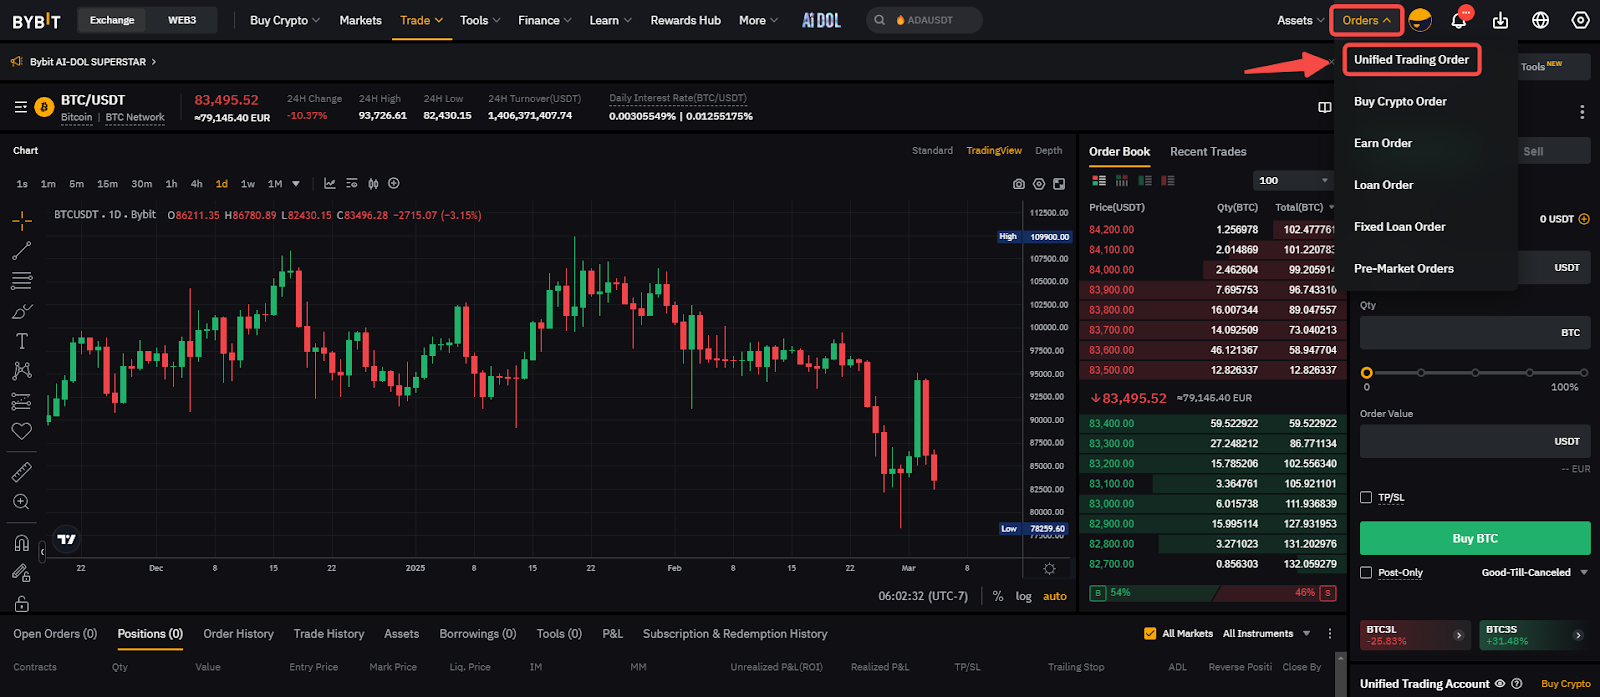1600x697 pixels.
Task: Open the chart indicators icon
Action: tap(329, 184)
